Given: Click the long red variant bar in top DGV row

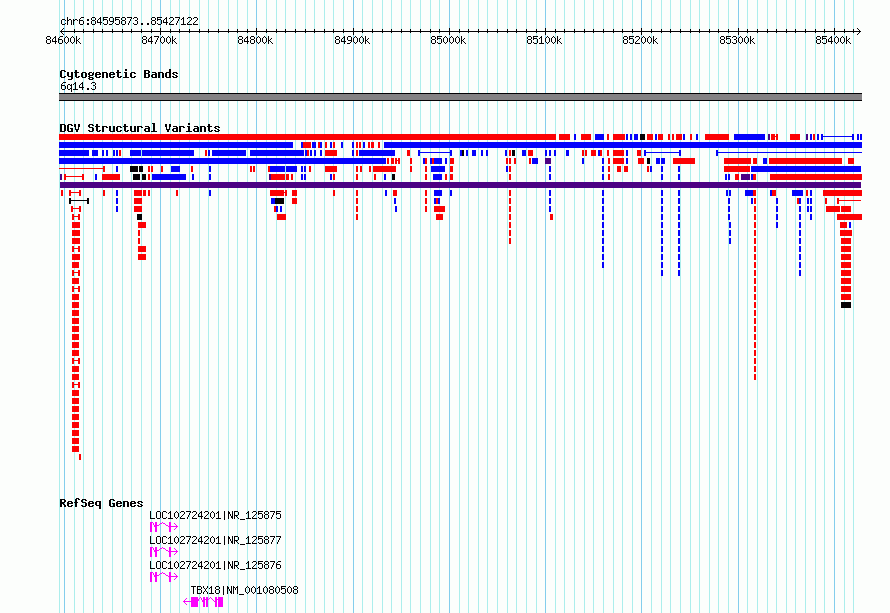Looking at the screenshot, I should 307,137.
